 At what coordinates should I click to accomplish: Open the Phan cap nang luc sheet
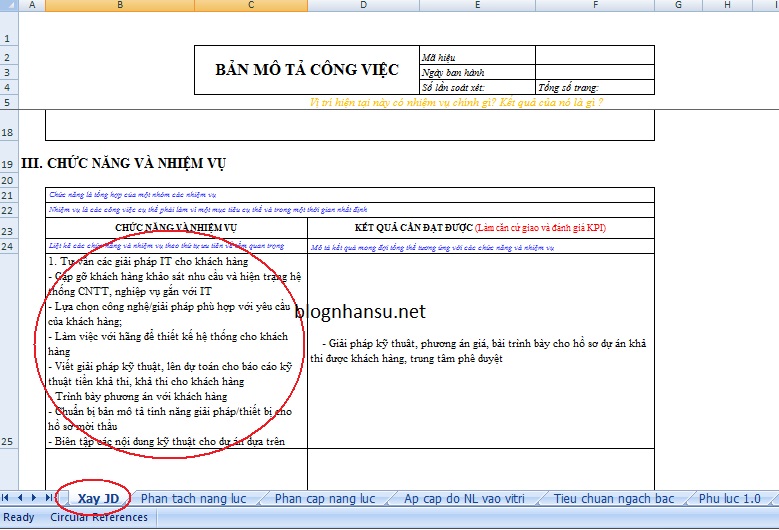324,498
